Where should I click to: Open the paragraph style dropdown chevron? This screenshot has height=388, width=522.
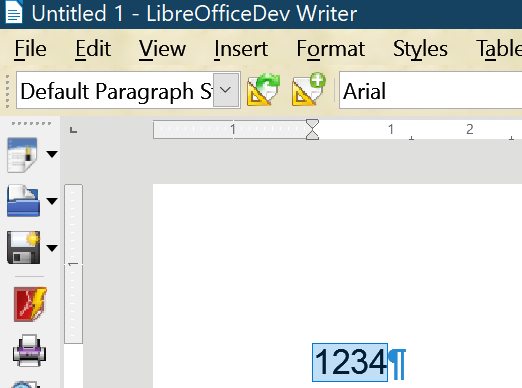tap(226, 90)
